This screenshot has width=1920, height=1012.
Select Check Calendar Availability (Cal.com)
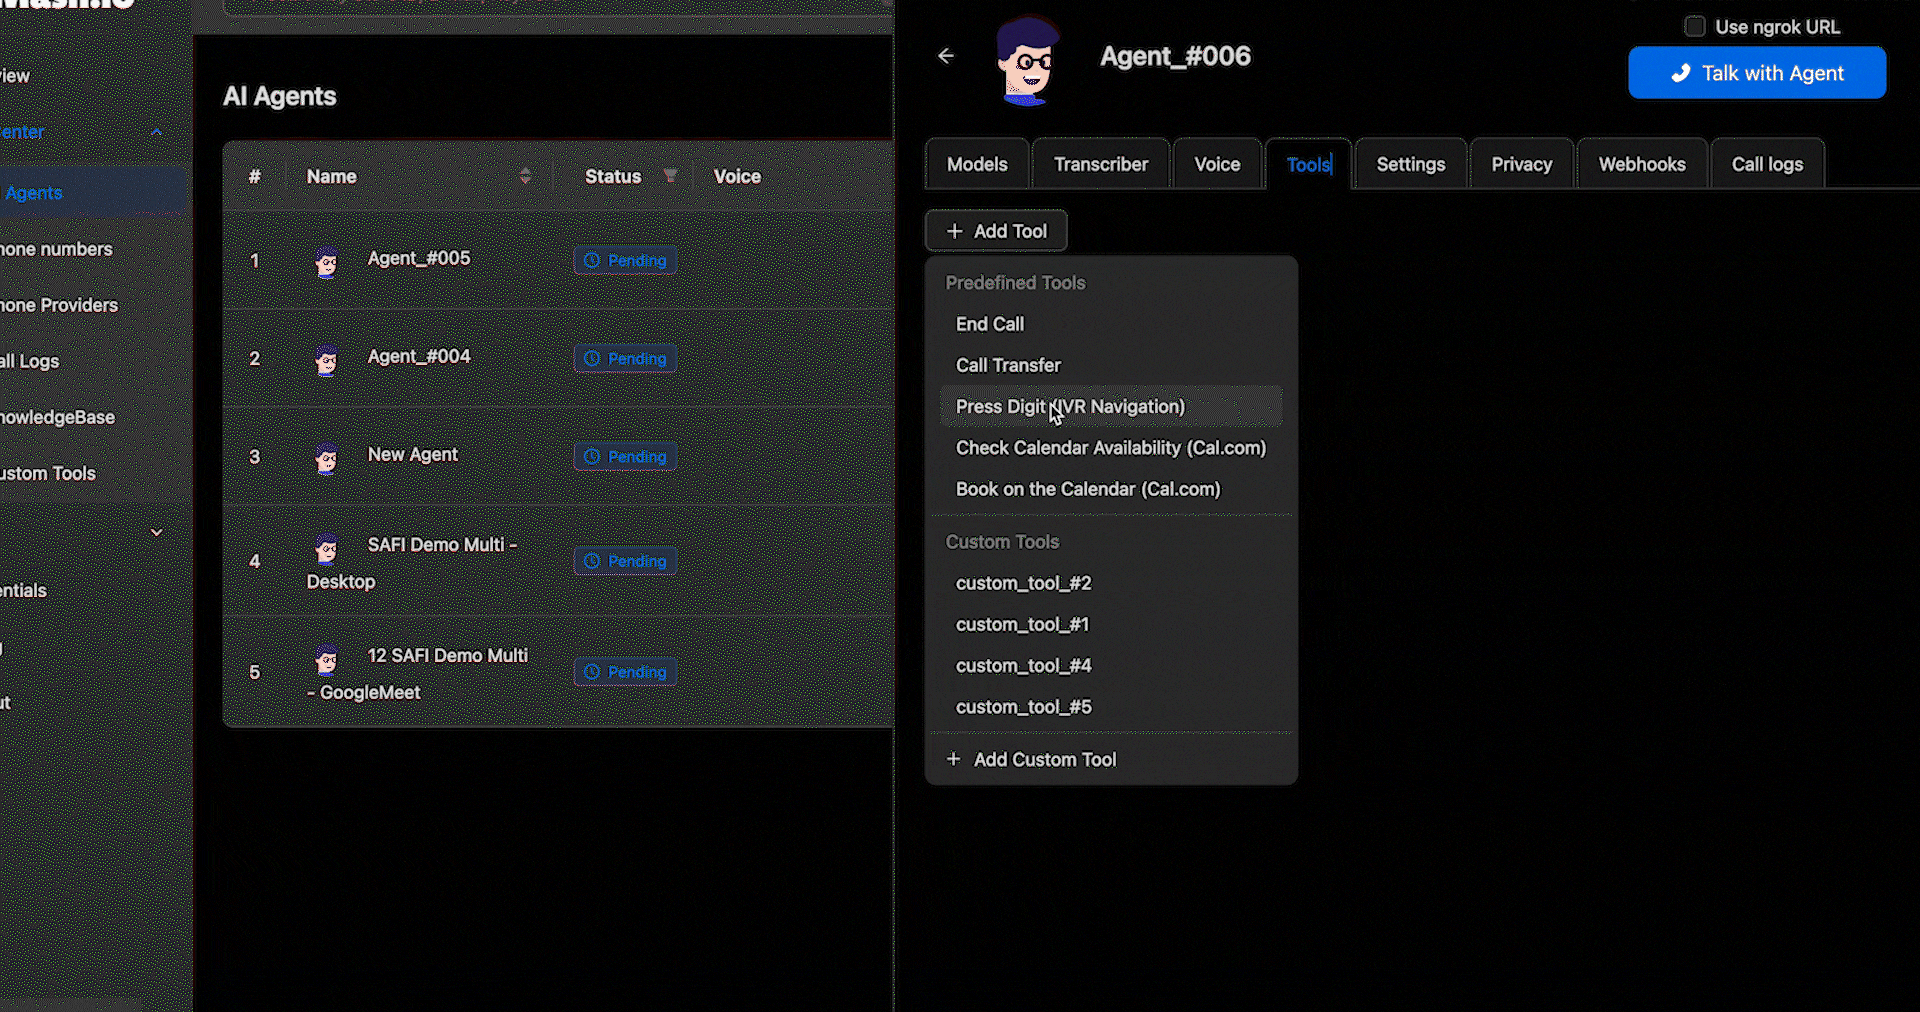click(x=1111, y=448)
